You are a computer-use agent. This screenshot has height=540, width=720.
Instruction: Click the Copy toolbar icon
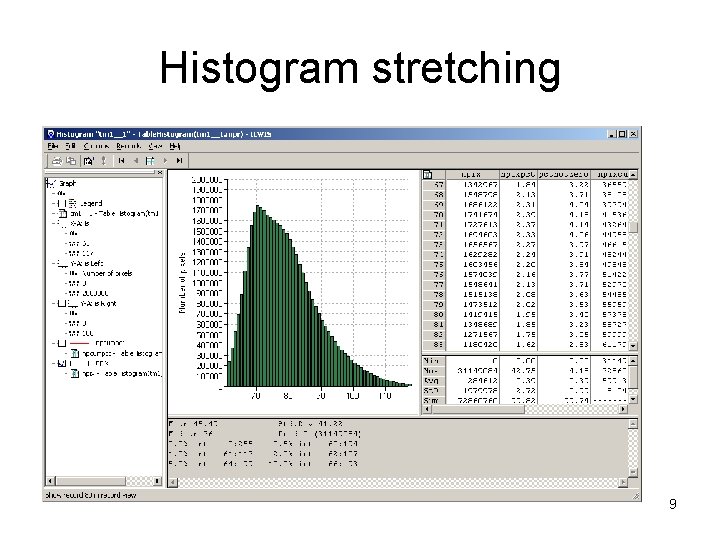71,161
